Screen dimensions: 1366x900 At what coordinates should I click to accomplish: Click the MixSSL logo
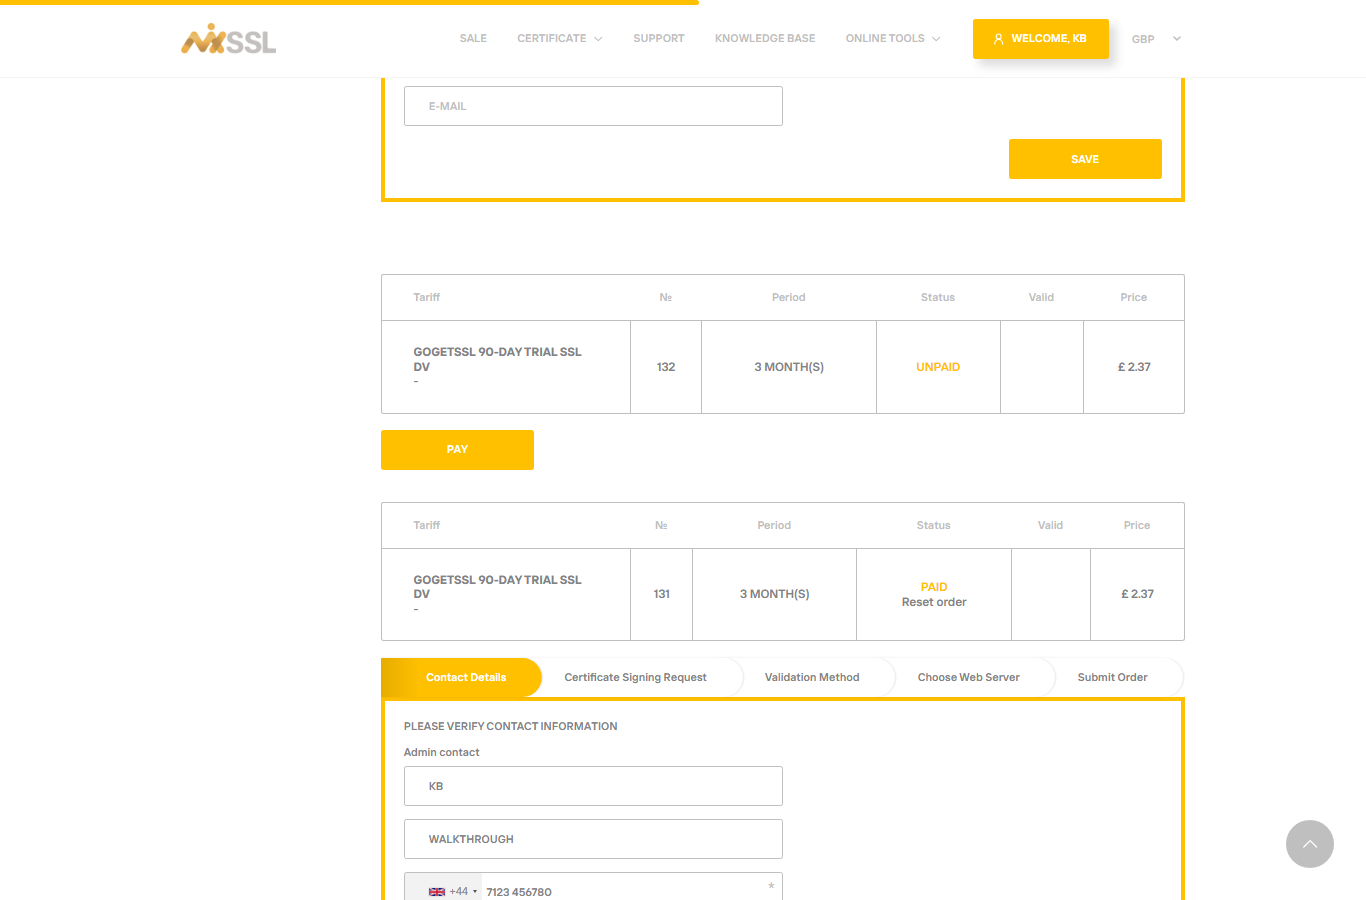228,39
